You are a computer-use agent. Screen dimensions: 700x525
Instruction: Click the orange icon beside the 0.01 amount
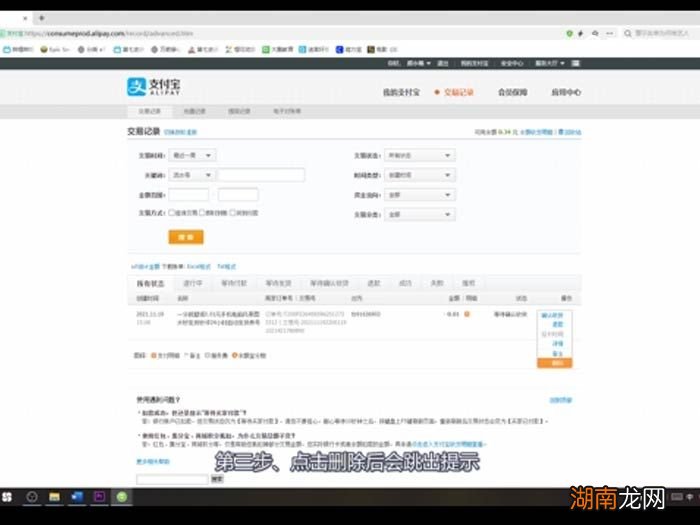click(467, 314)
